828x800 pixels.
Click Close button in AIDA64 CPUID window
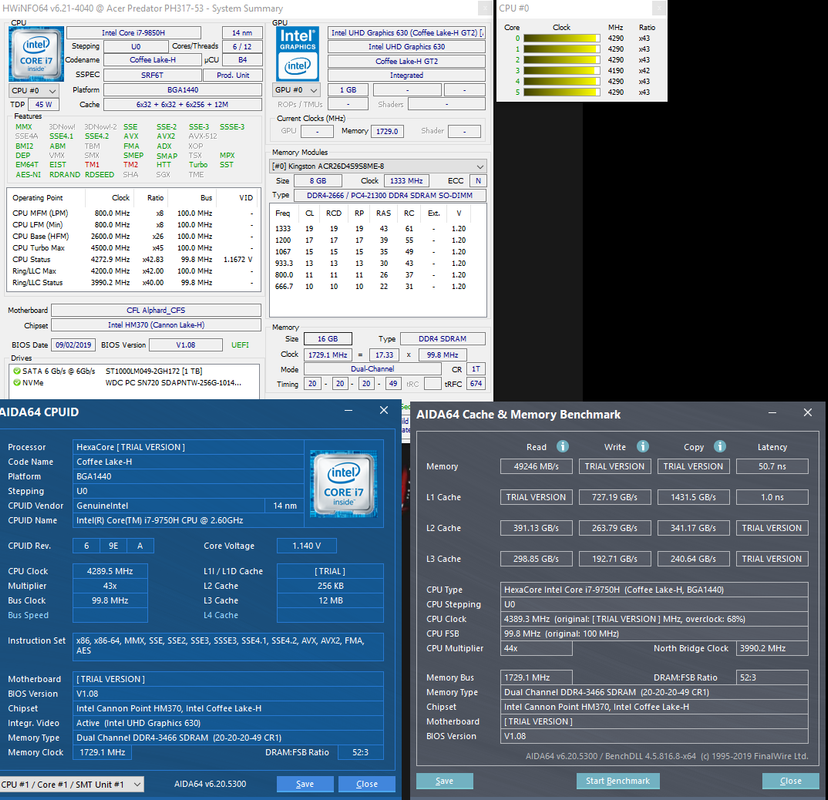[366, 784]
